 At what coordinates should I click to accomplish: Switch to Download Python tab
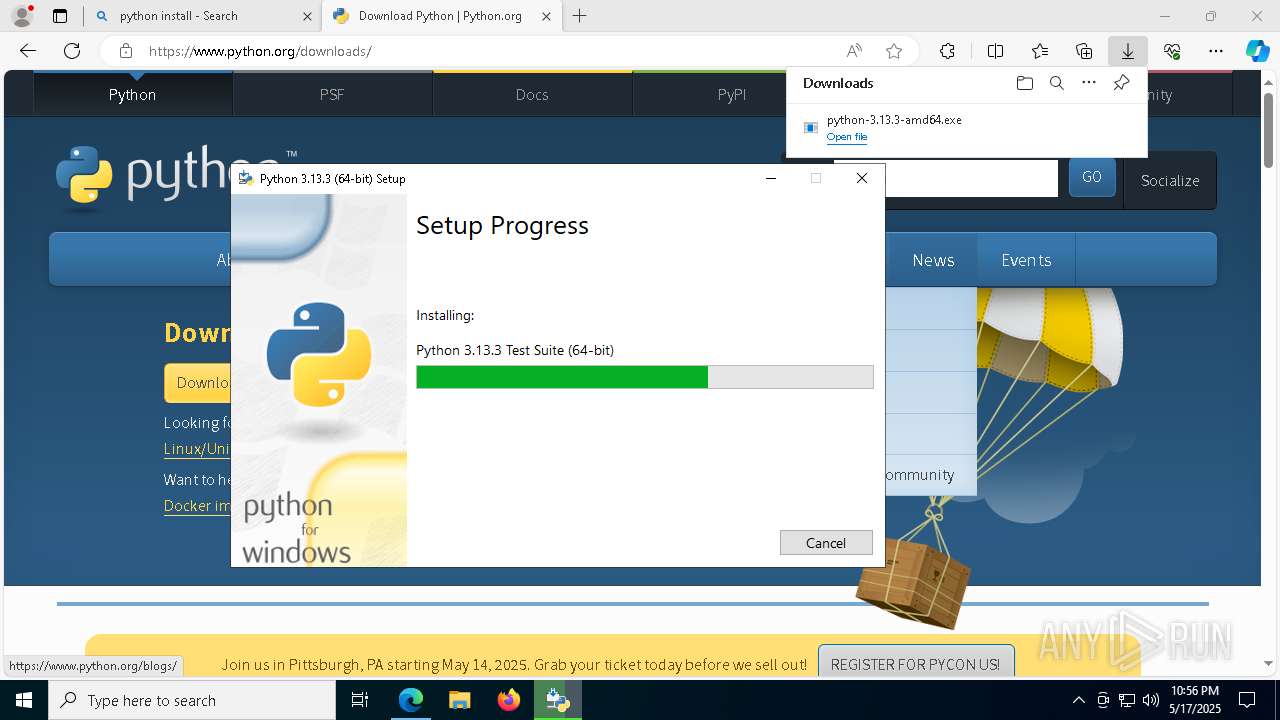click(440, 16)
